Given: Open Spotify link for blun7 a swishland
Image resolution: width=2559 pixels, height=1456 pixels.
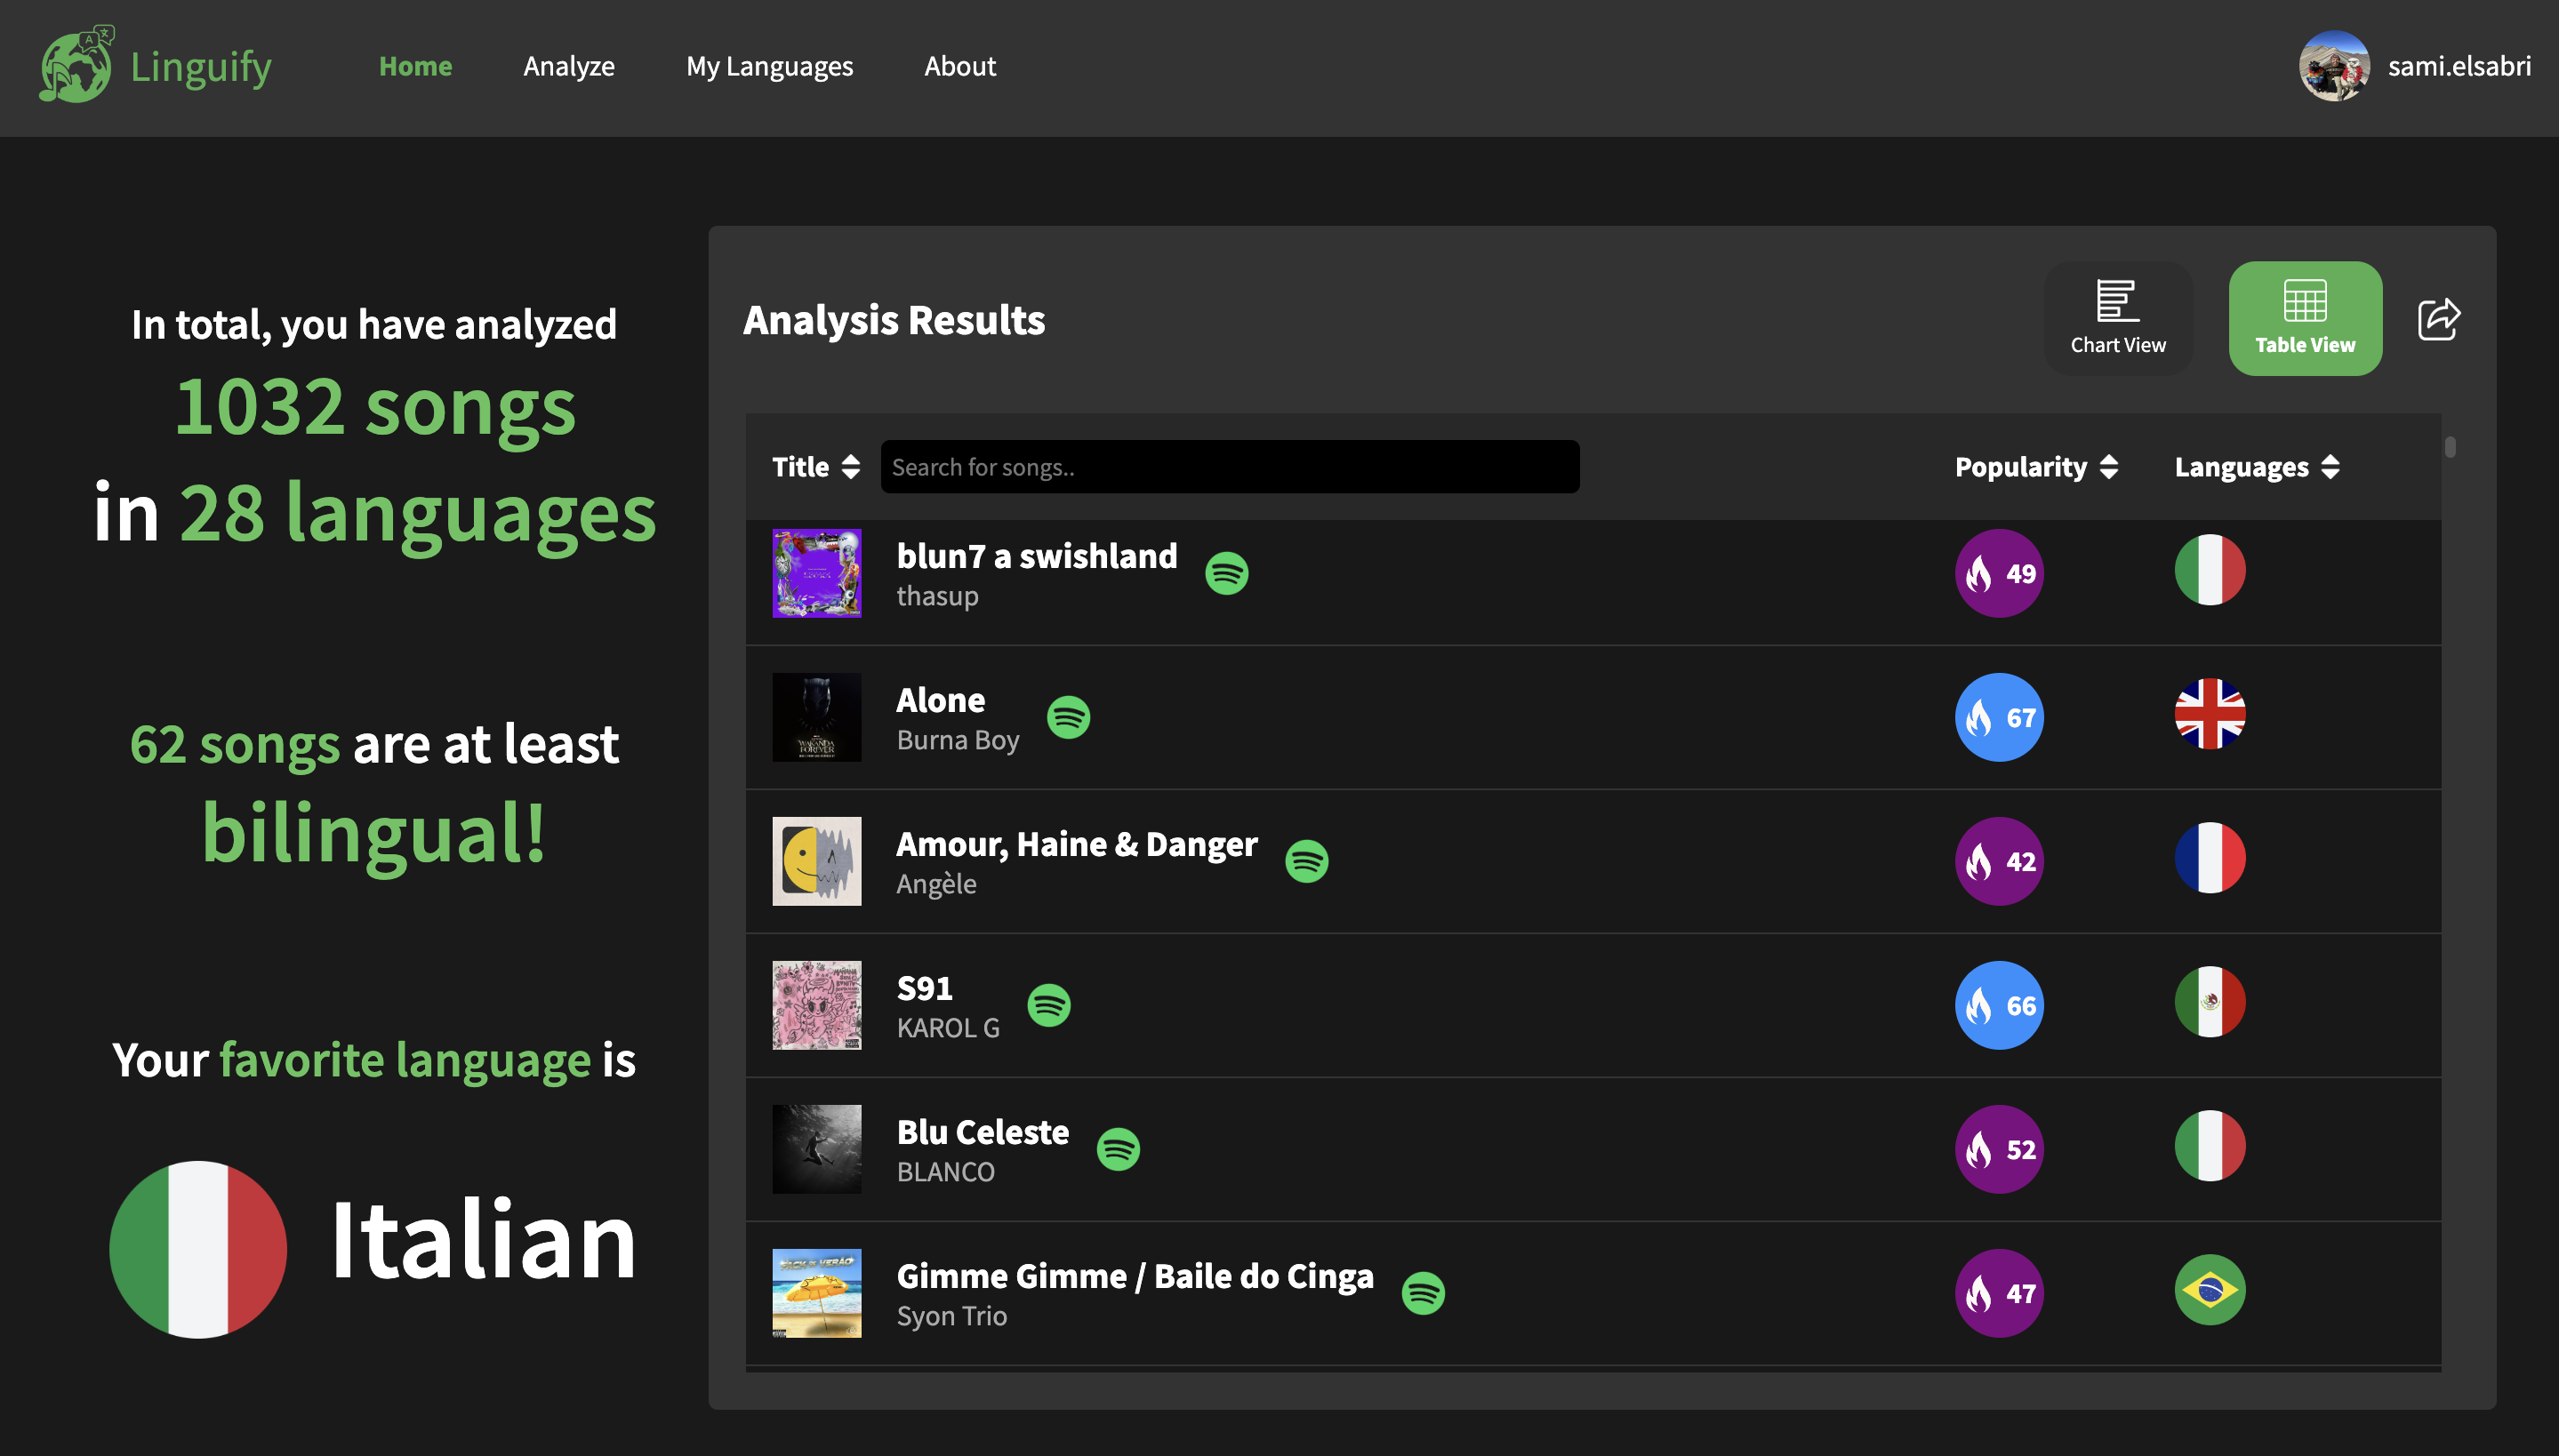Looking at the screenshot, I should 1226,573.
